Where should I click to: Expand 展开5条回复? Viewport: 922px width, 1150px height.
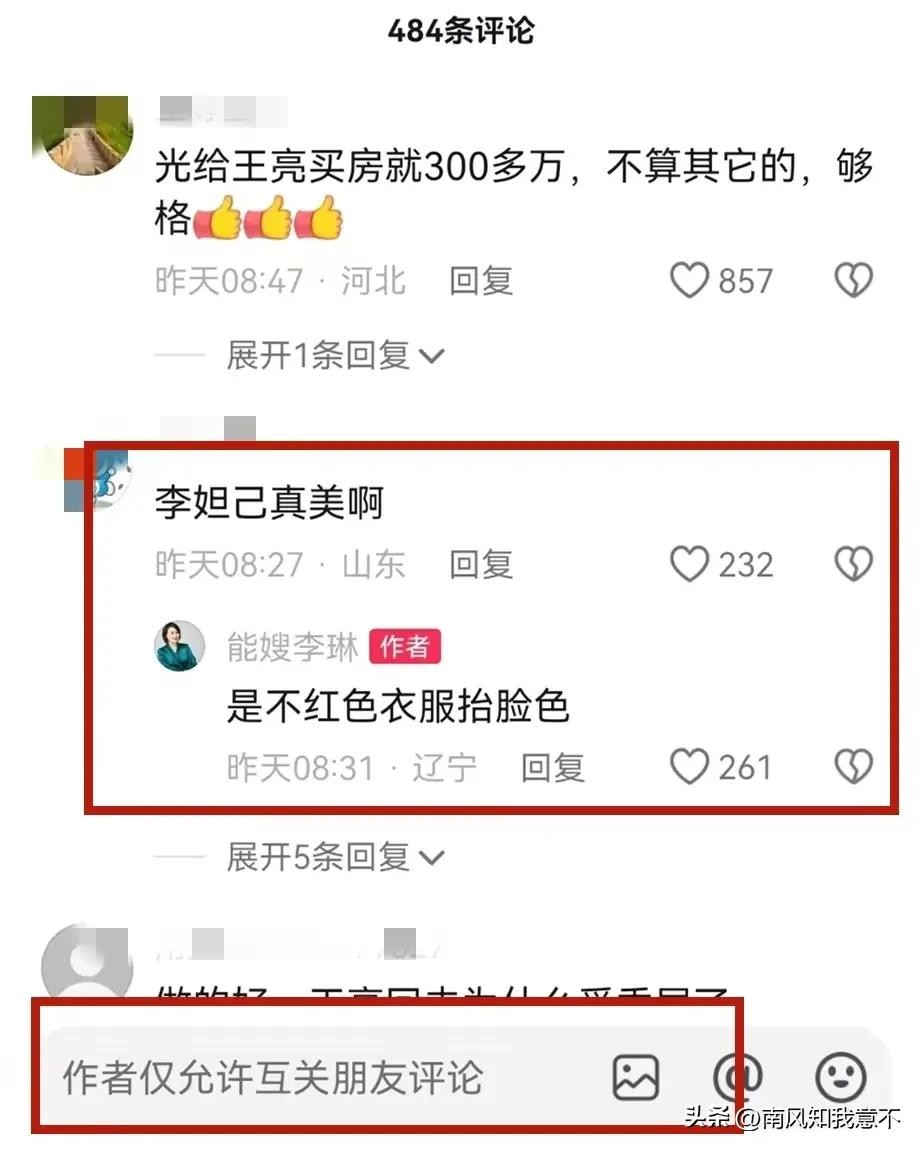tap(335, 857)
